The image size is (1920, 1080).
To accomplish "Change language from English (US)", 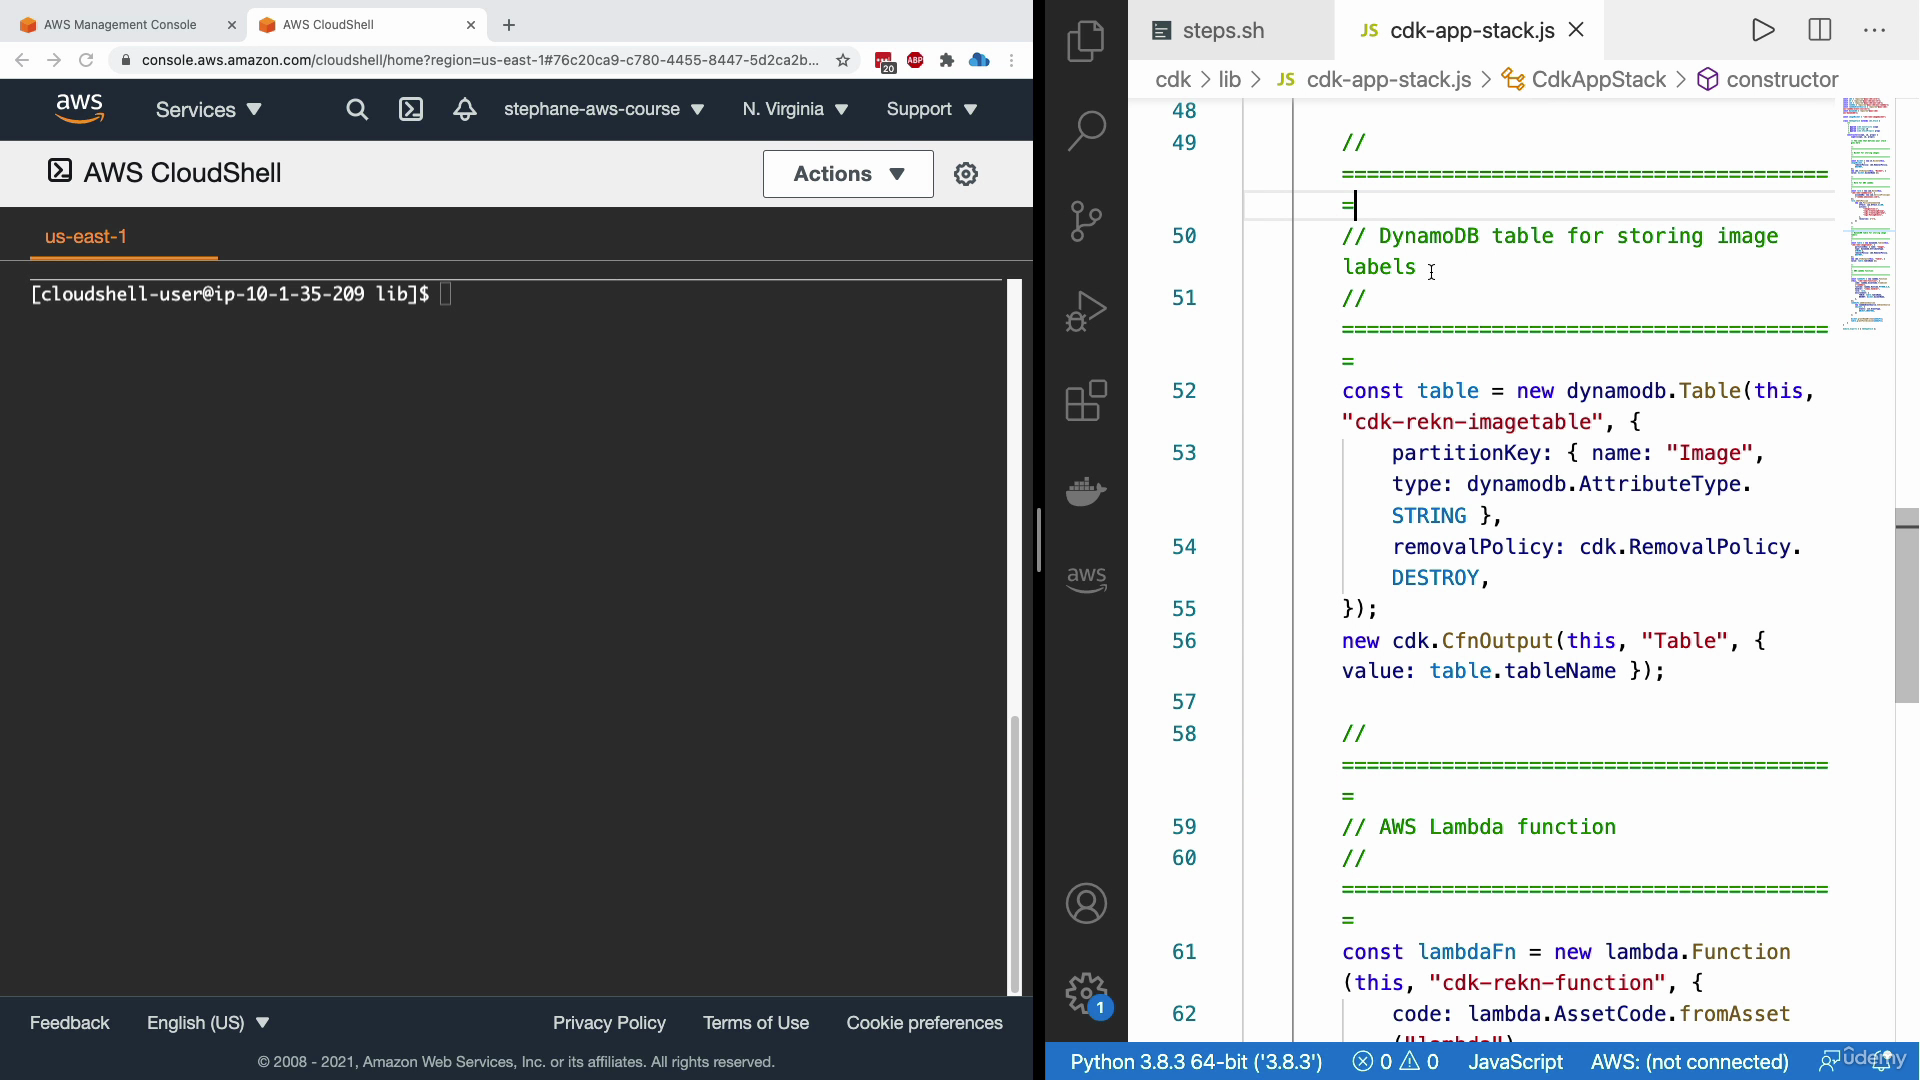I will click(208, 1023).
